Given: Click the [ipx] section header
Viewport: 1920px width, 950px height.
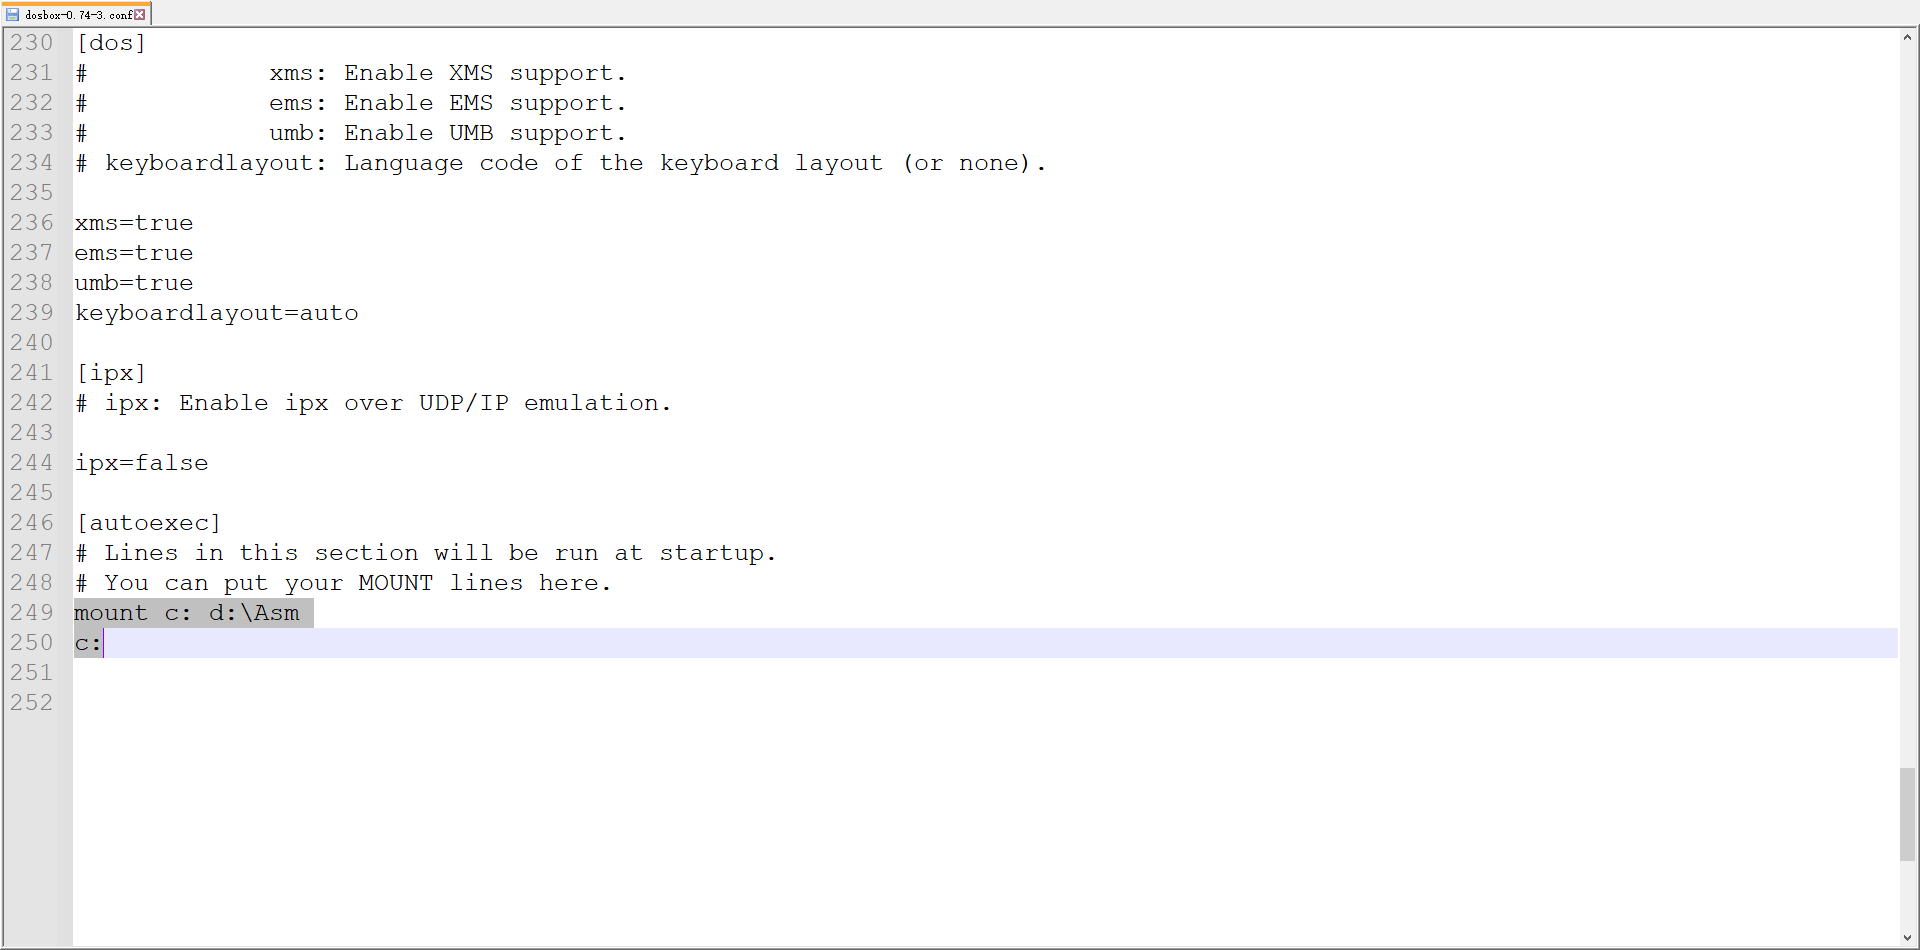Looking at the screenshot, I should tap(111, 373).
